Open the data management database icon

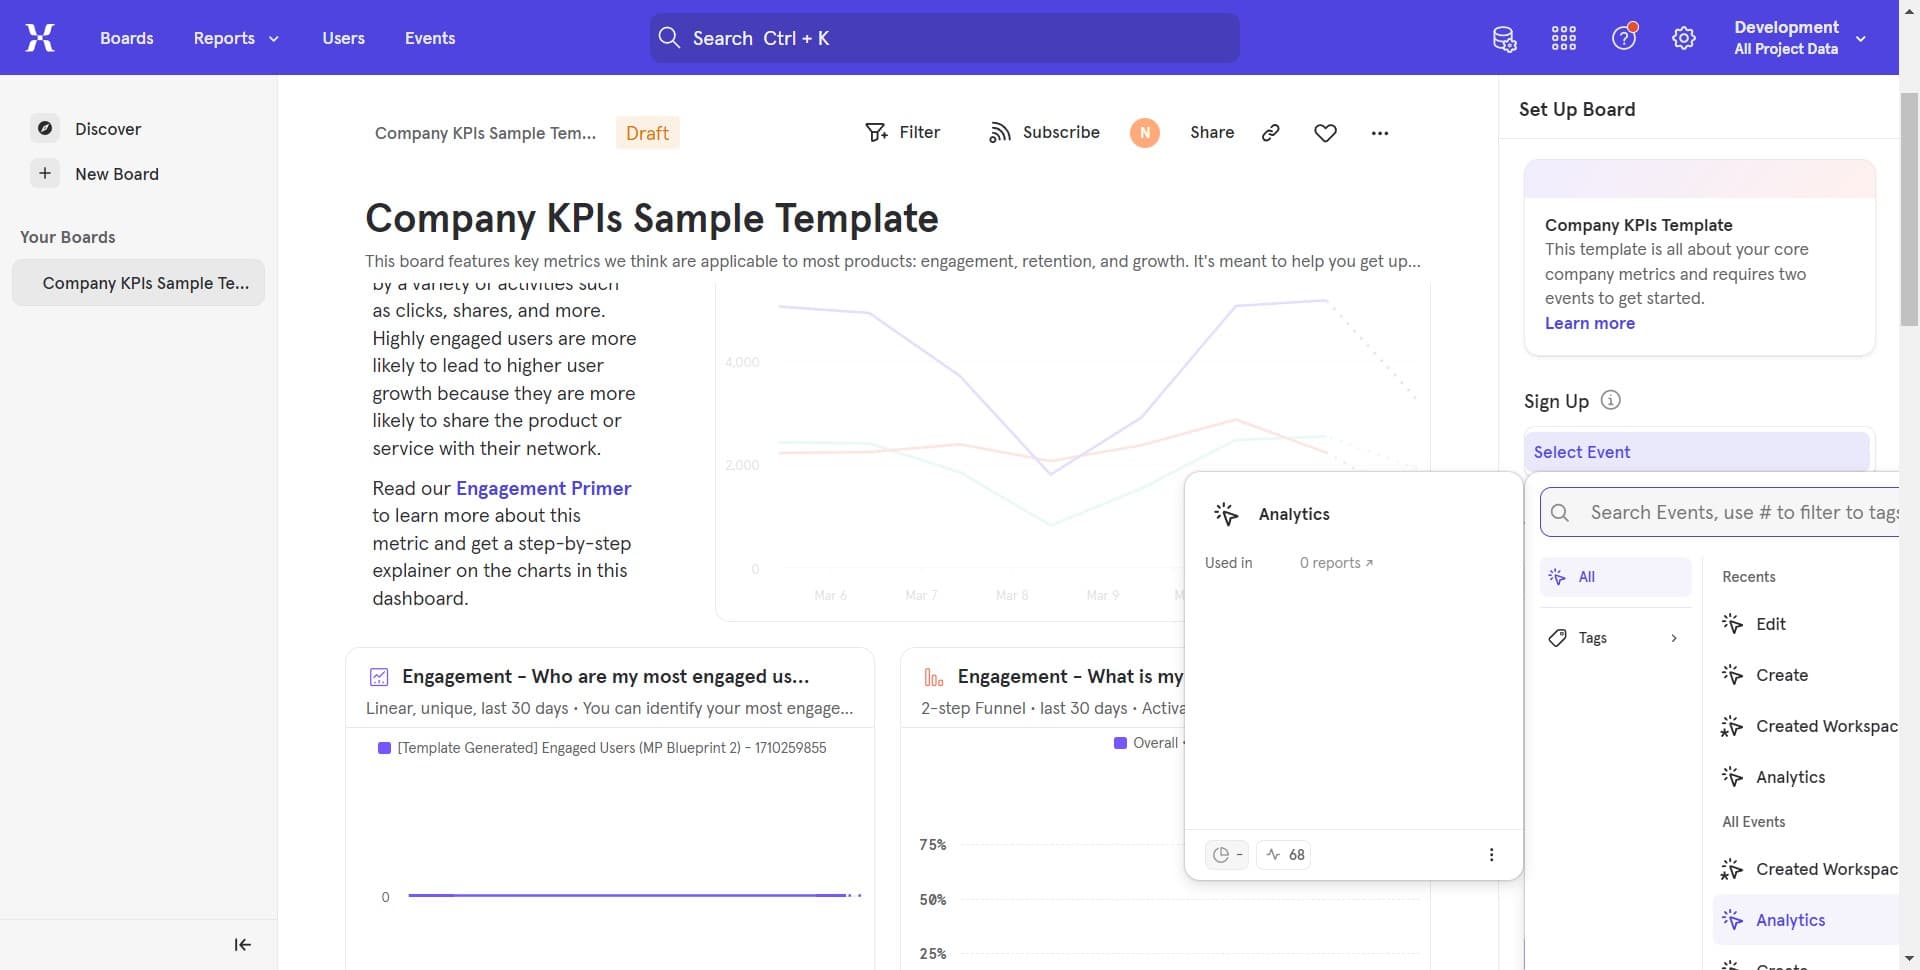[1504, 39]
